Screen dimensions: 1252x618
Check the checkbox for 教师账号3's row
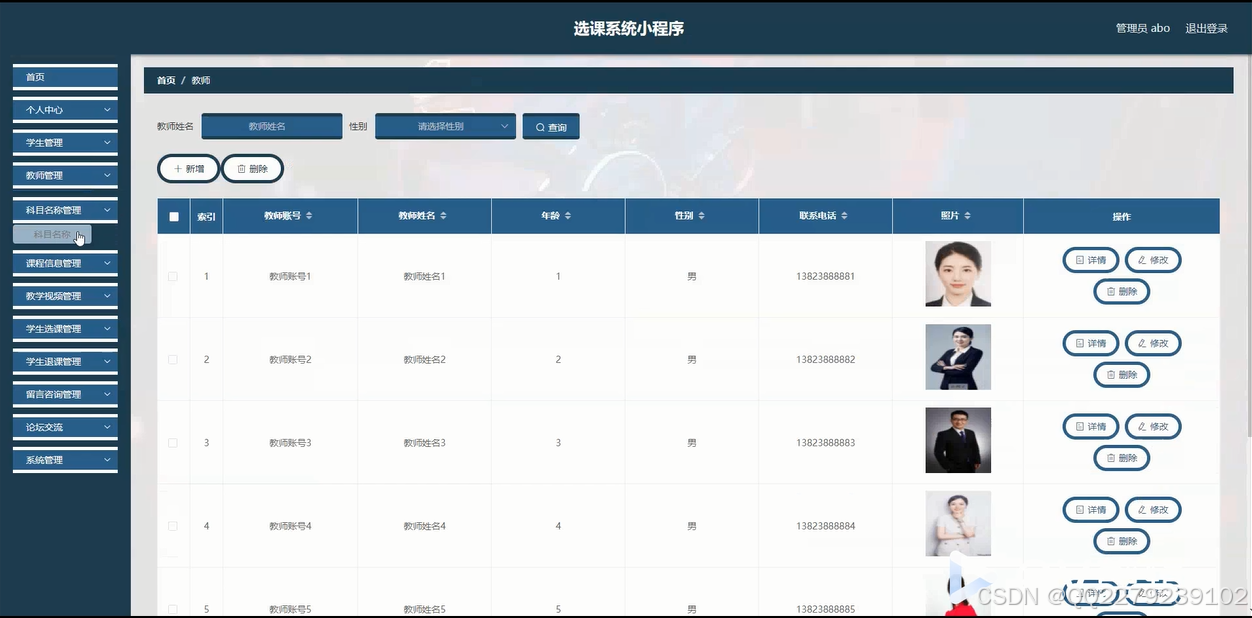click(x=172, y=442)
